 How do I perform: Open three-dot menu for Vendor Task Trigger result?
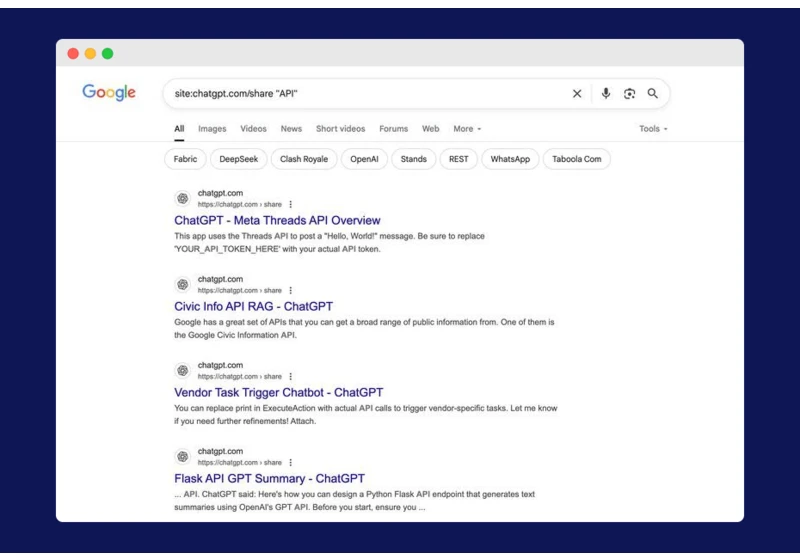pyautogui.click(x=290, y=376)
